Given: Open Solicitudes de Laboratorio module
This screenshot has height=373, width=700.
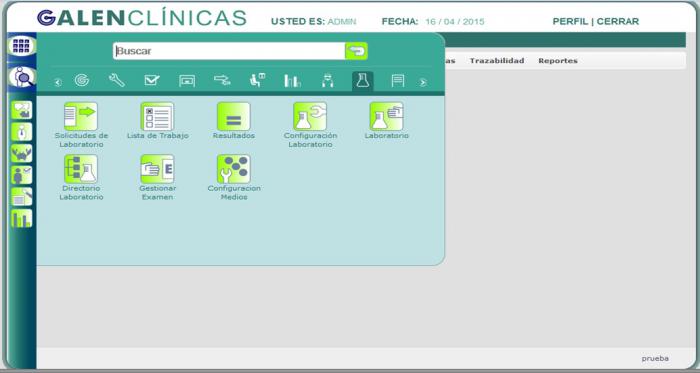Looking at the screenshot, I should tap(81, 124).
